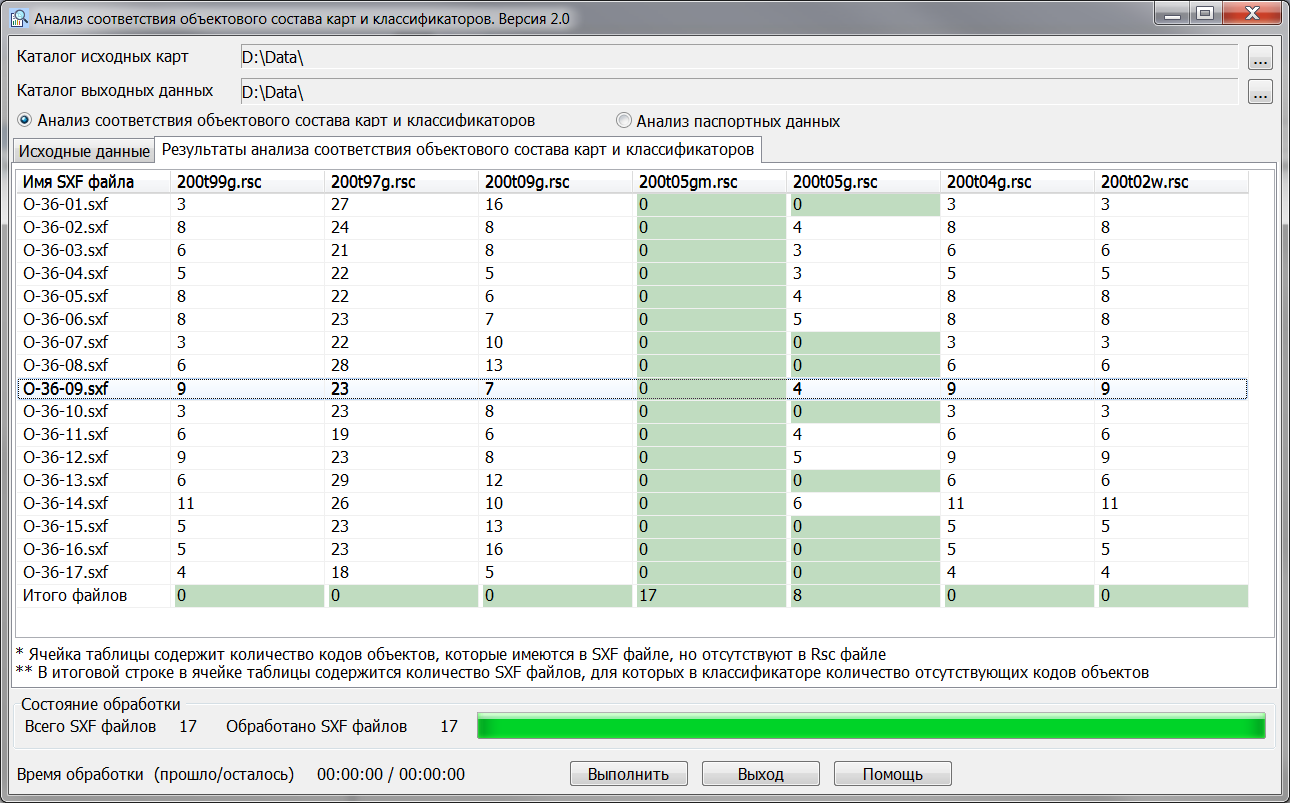The height and width of the screenshot is (803, 1290).
Task: Browse for the output data catalog folder
Action: click(1259, 92)
